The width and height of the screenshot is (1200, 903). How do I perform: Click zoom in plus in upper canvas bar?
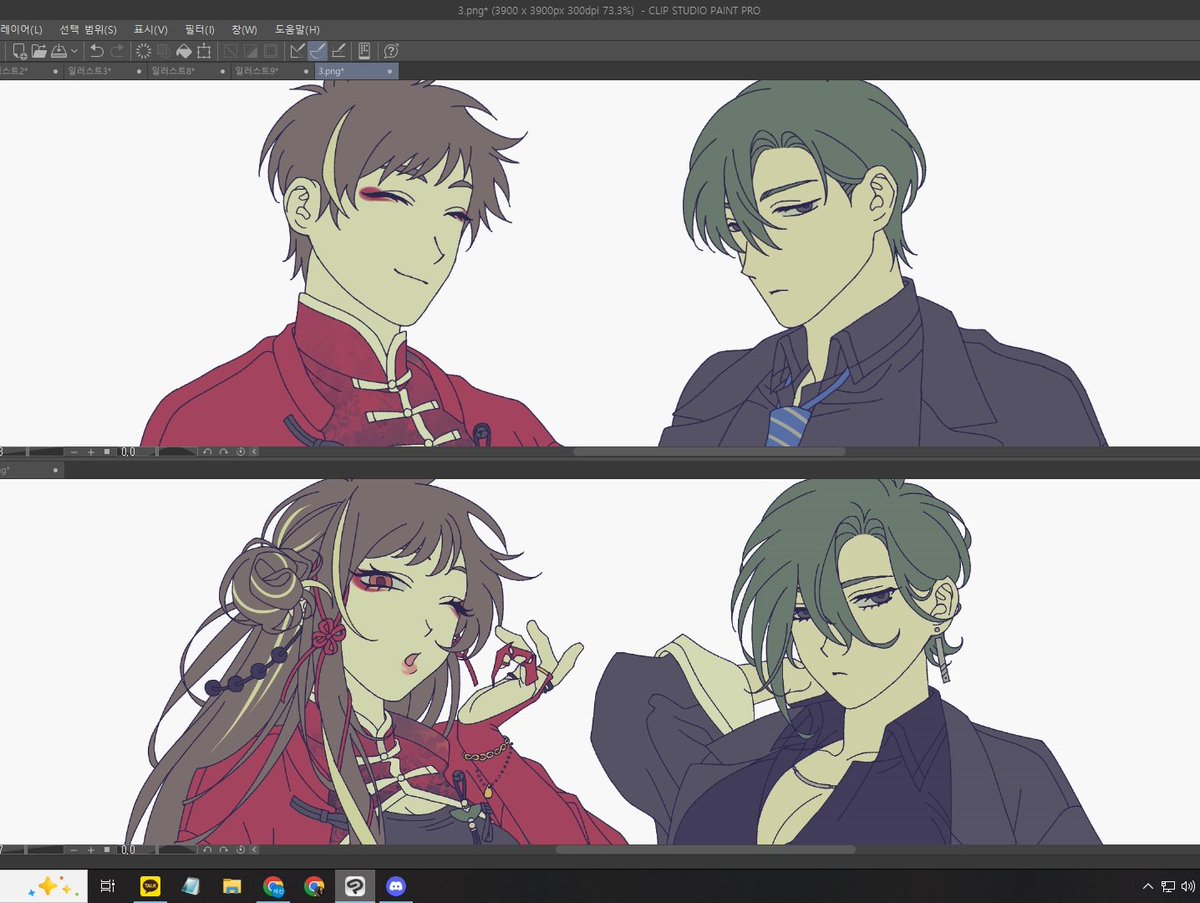click(90, 452)
